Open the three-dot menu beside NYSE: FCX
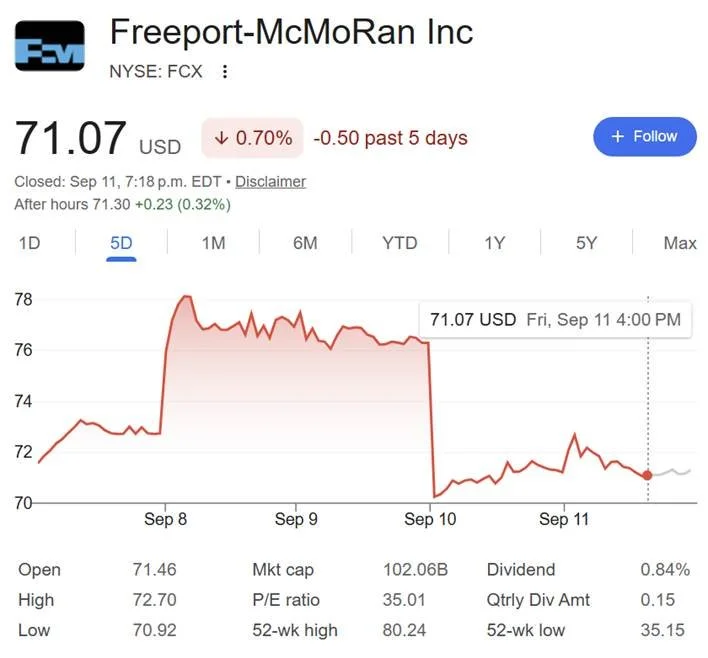 click(224, 71)
